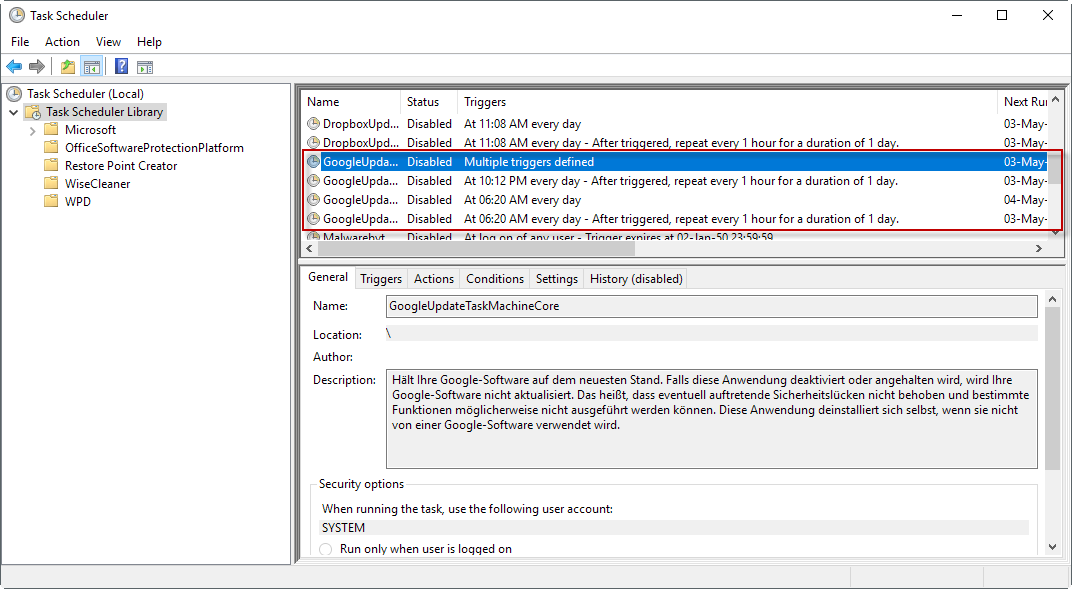Screen dimensions: 1072x589
Task: Open the View menu
Action: pyautogui.click(x=108, y=42)
